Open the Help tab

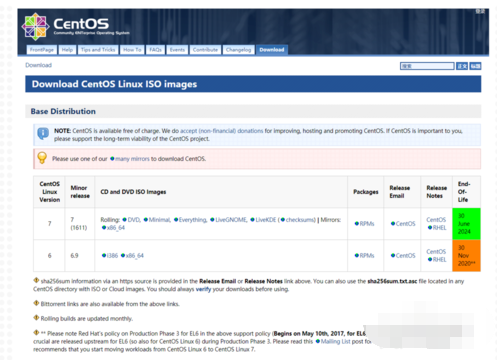[x=67, y=50]
